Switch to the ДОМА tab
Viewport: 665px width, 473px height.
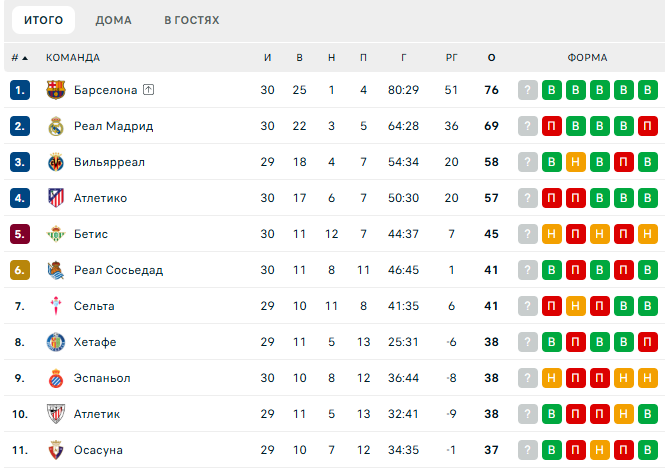coord(113,20)
